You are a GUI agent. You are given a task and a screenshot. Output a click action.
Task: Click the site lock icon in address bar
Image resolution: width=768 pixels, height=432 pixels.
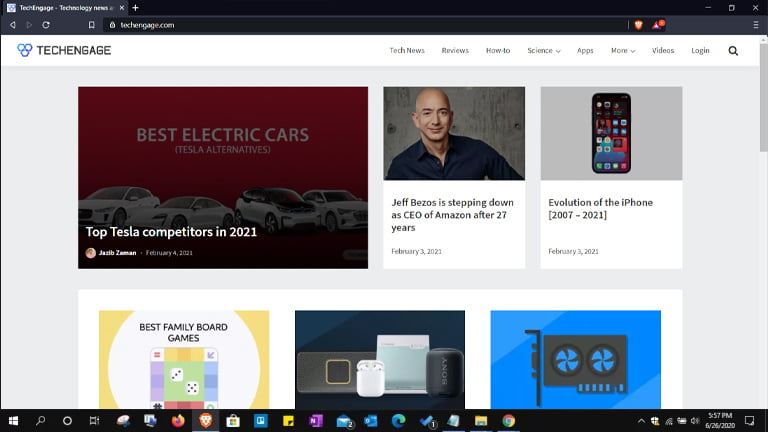pyautogui.click(x=112, y=25)
